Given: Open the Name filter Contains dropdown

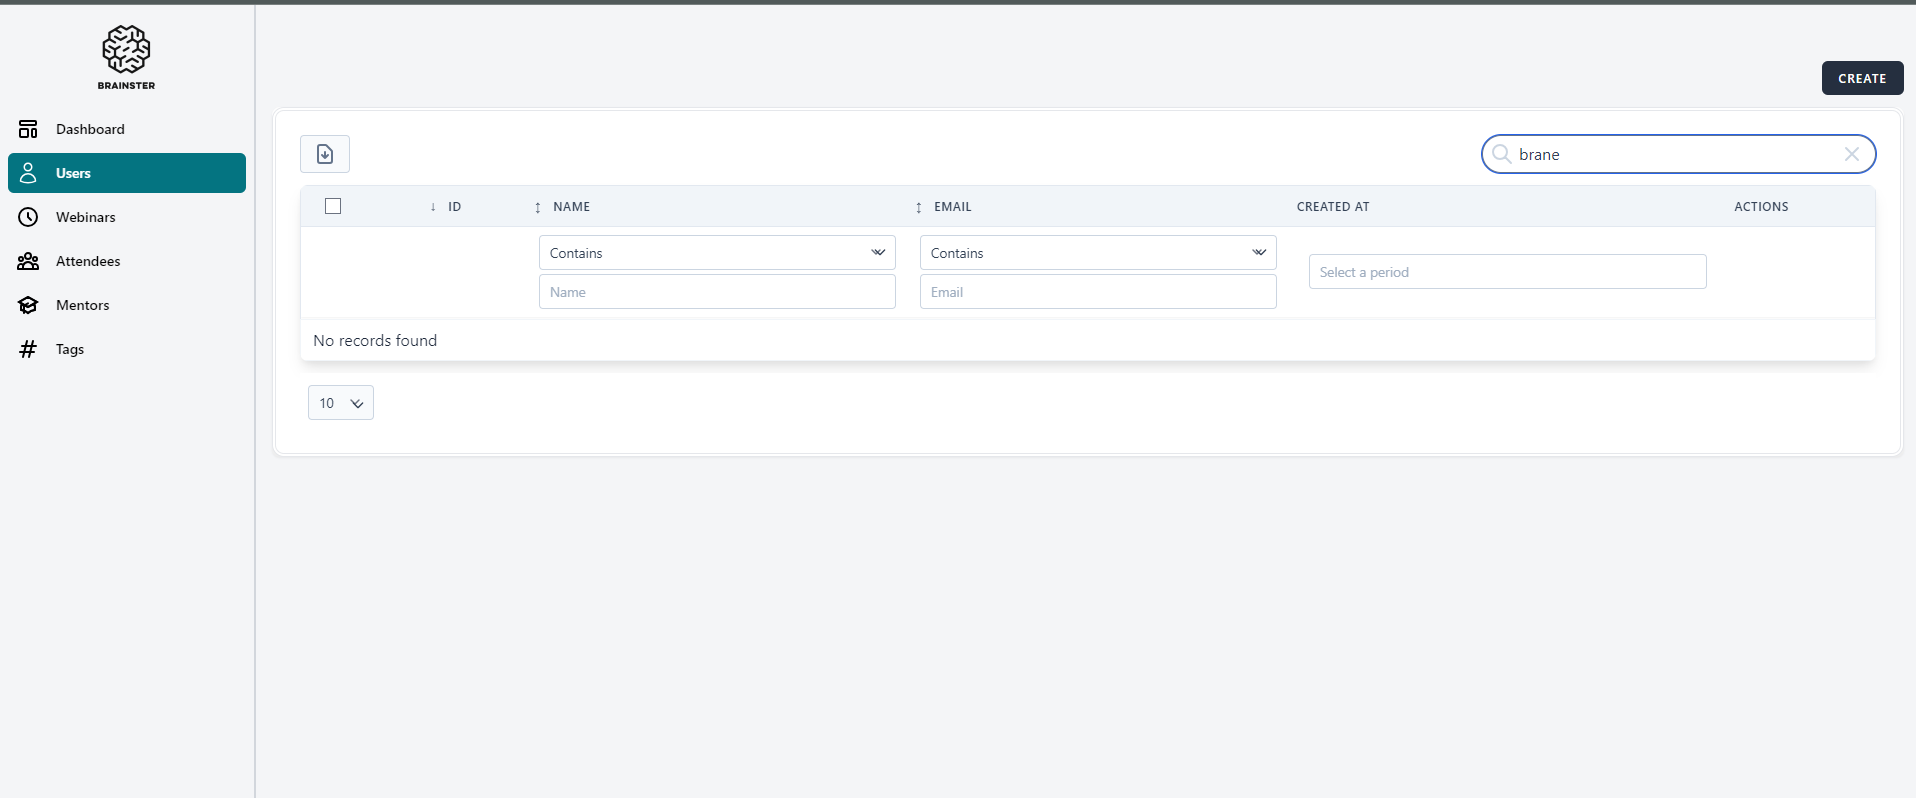Looking at the screenshot, I should pyautogui.click(x=716, y=253).
